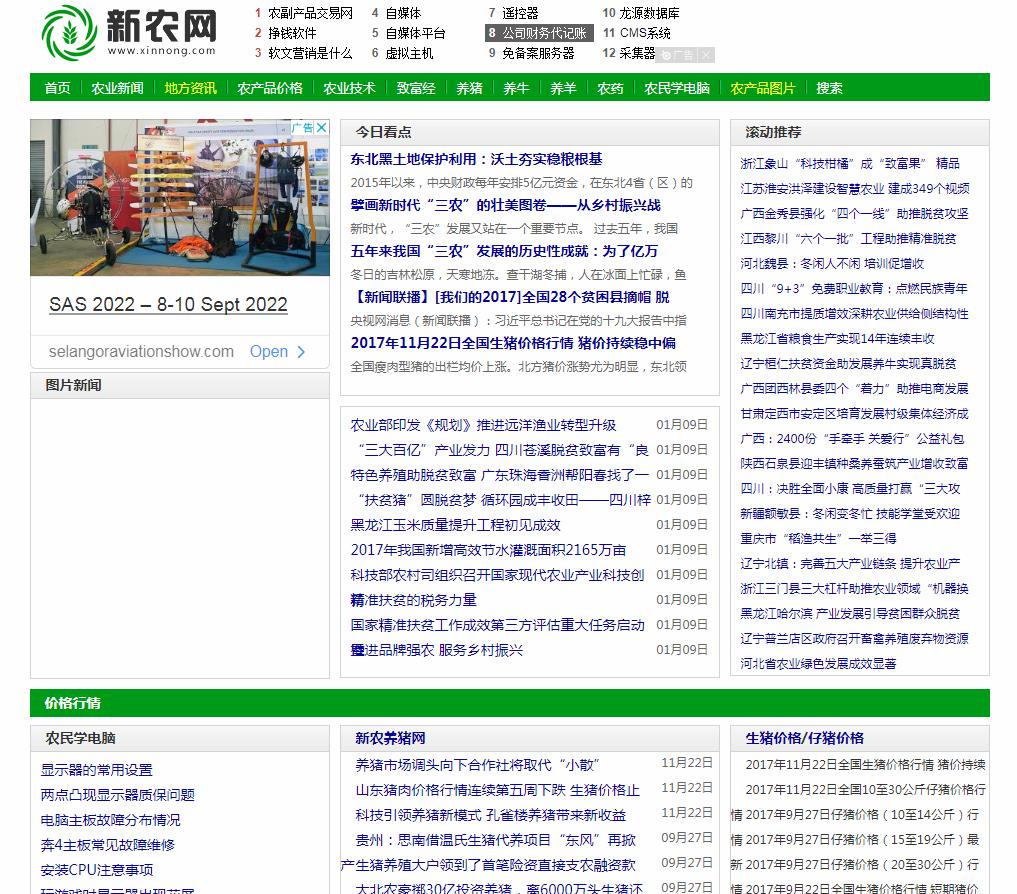1017x894 pixels.
Task: Open article 精准扶贫的税务力量
Action: point(414,600)
